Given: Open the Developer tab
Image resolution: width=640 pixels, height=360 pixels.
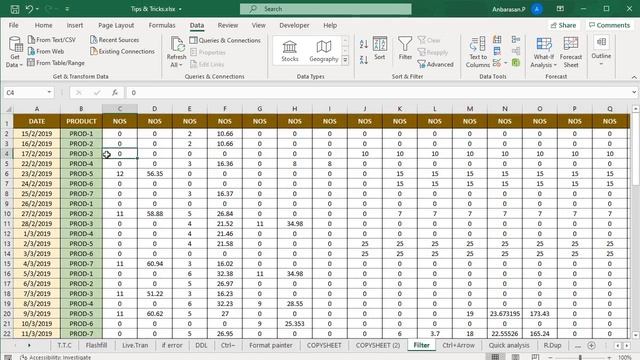Looking at the screenshot, I should point(294,25).
